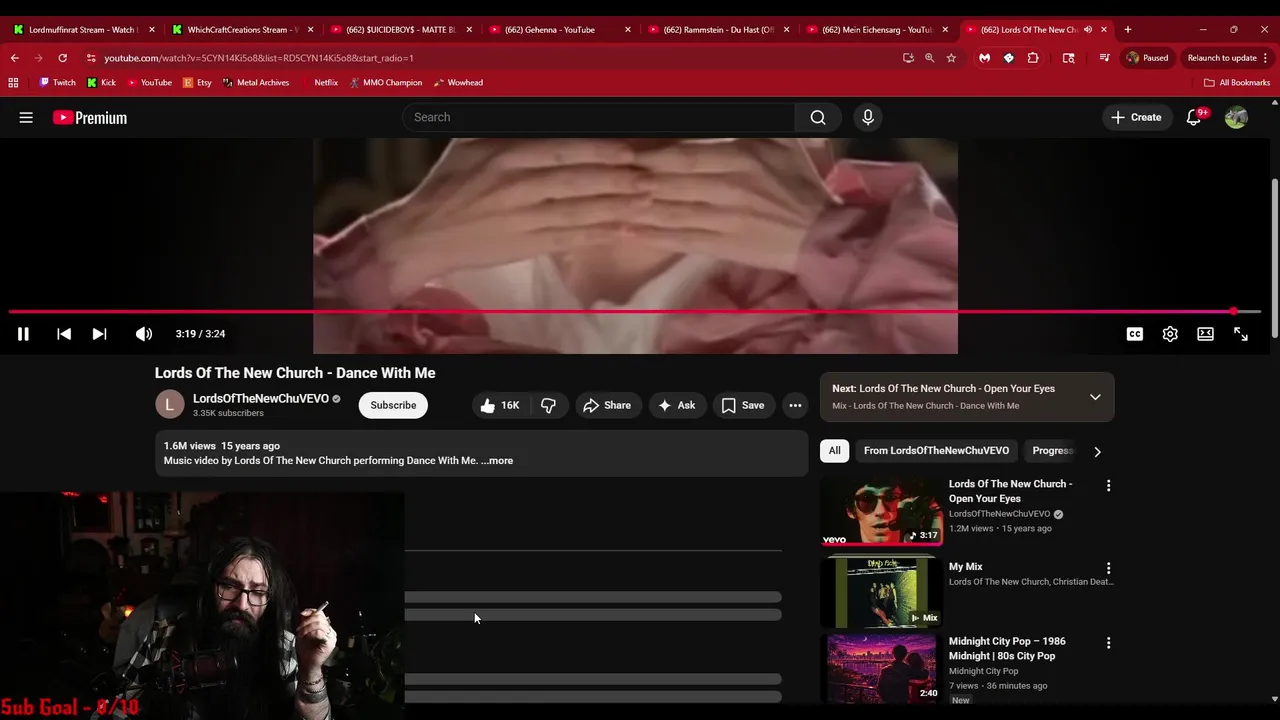Open the media control playlist icon
The width and height of the screenshot is (1280, 720).
(x=1104, y=58)
